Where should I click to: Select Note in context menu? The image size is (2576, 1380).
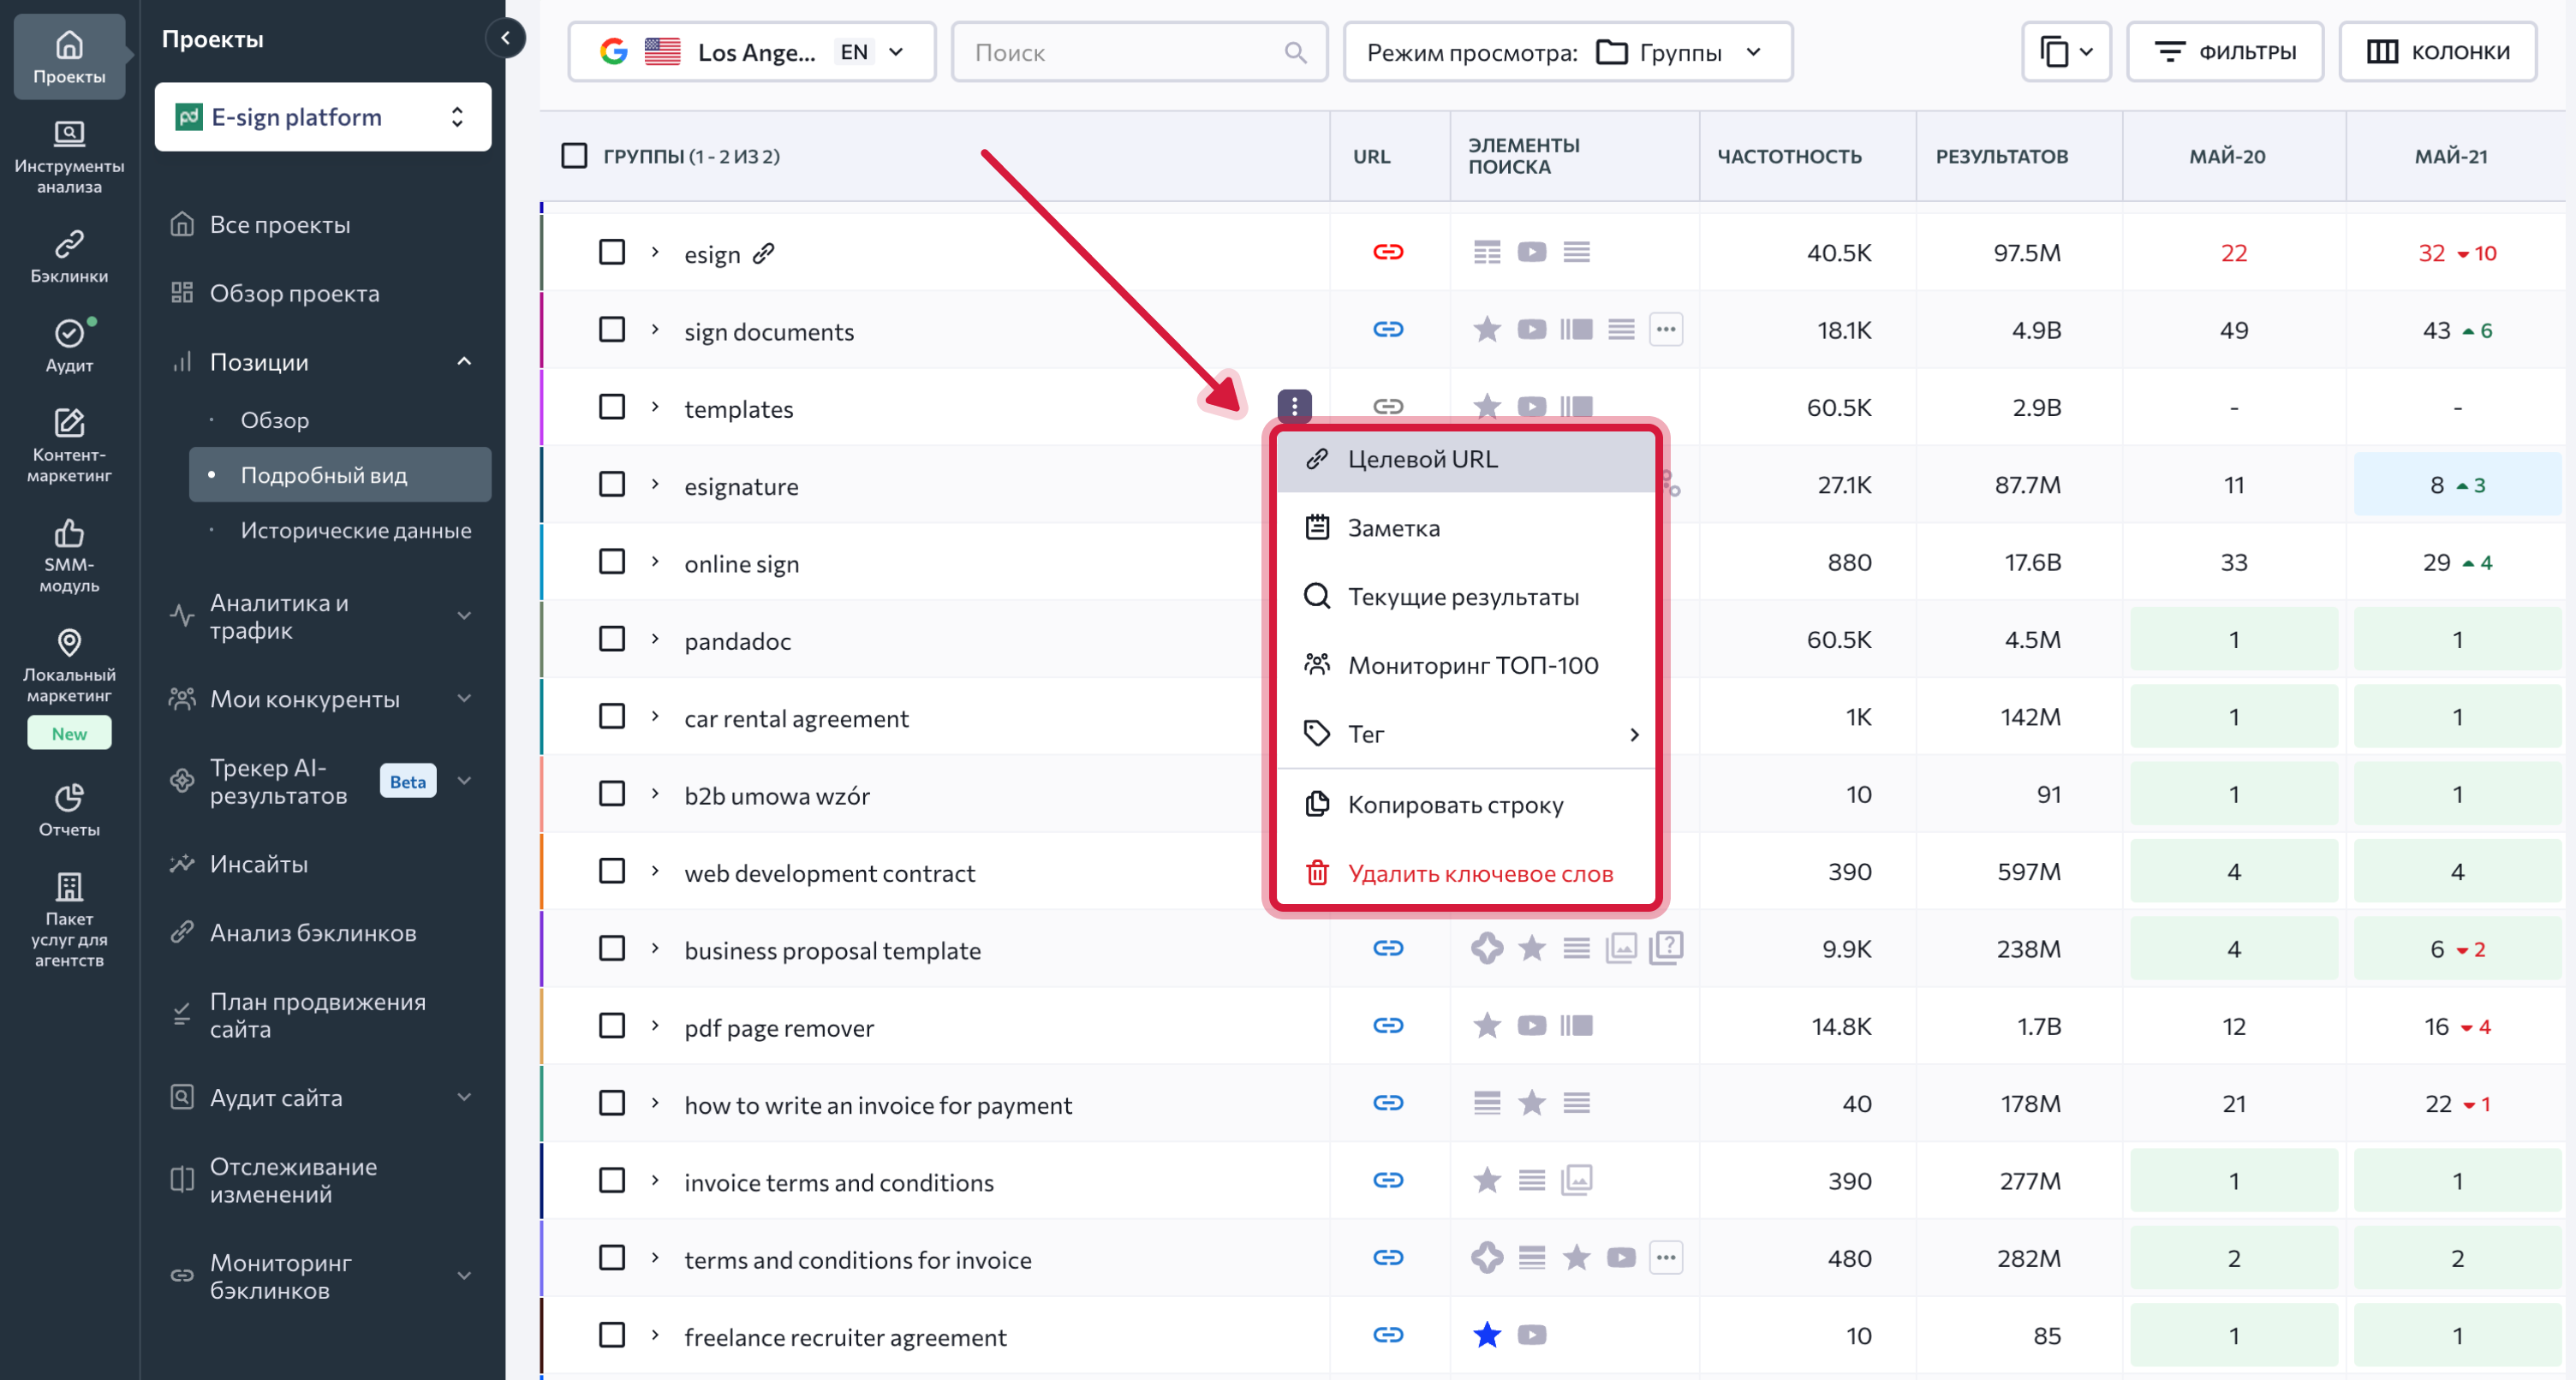tap(1465, 528)
